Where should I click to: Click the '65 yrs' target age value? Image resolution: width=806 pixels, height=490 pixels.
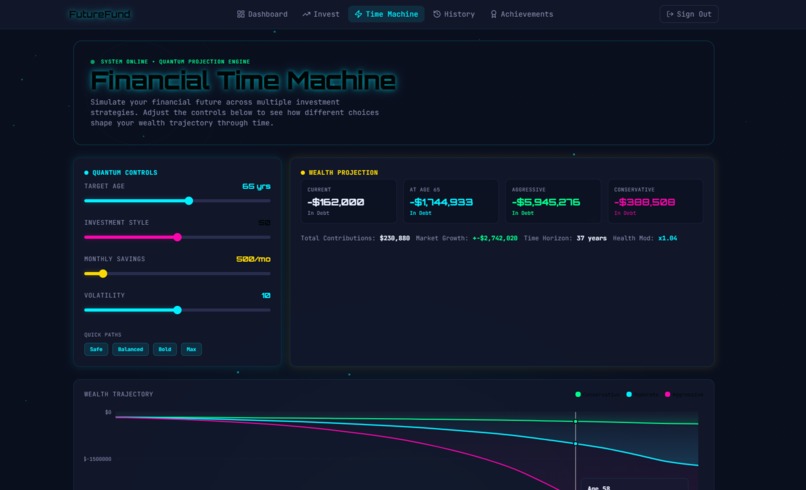point(256,186)
